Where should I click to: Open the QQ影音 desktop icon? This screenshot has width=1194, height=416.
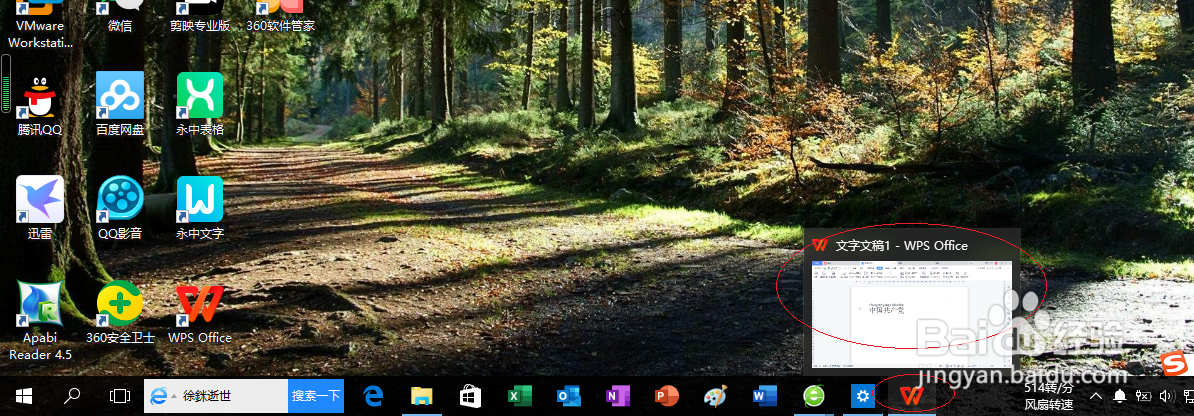120,208
